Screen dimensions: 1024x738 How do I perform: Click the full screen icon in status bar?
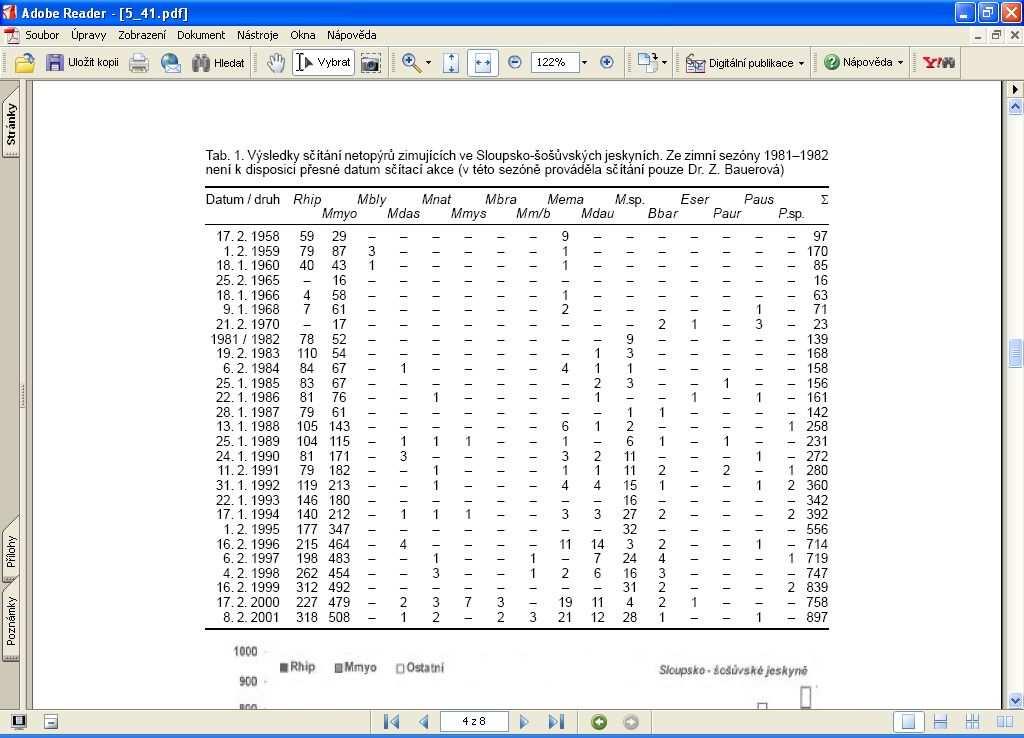[x=18, y=722]
